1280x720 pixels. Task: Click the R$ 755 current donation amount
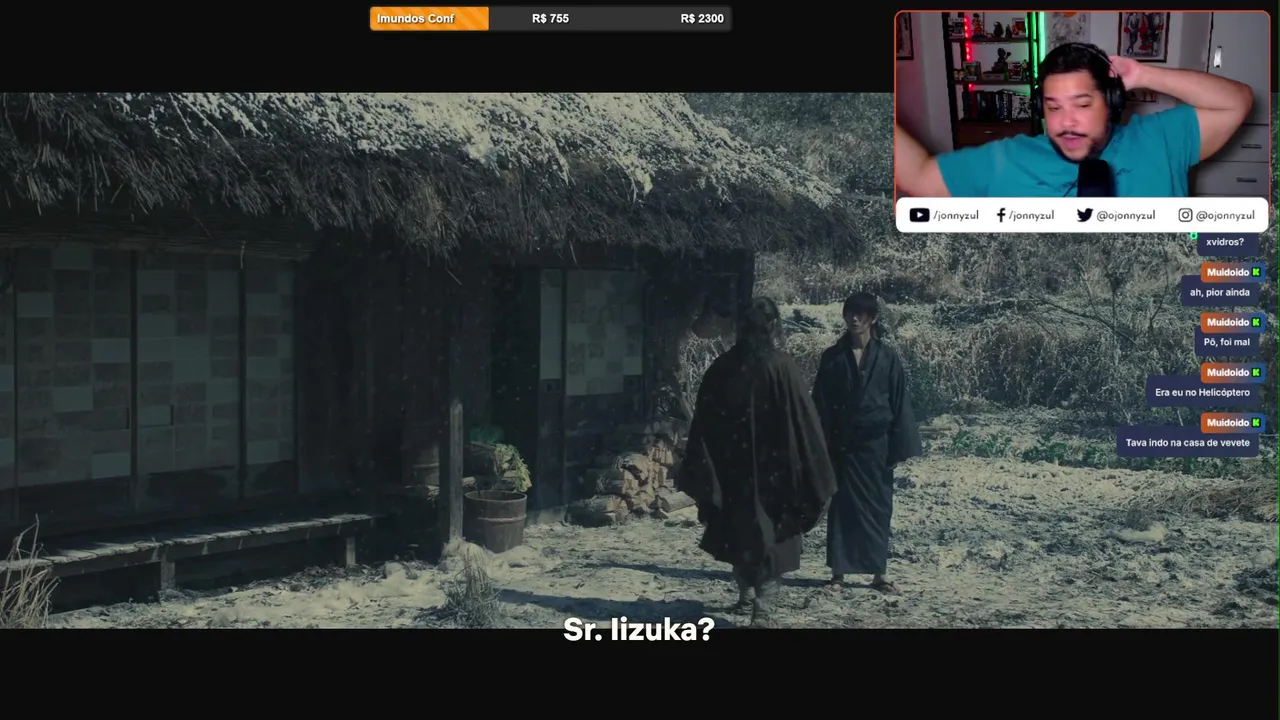551,18
